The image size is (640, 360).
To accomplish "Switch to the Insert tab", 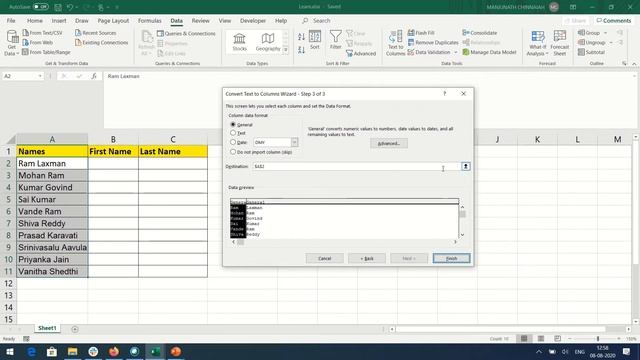I will pos(59,20).
